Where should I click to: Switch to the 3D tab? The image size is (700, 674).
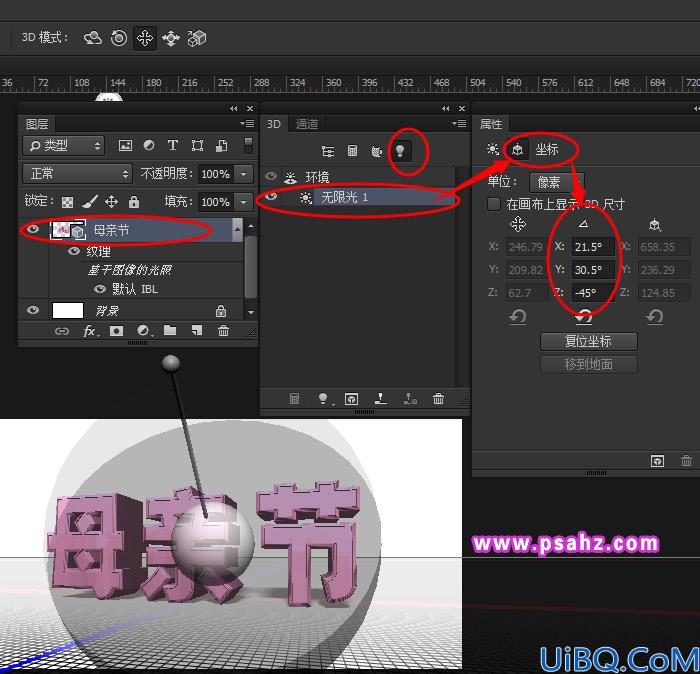[x=274, y=124]
